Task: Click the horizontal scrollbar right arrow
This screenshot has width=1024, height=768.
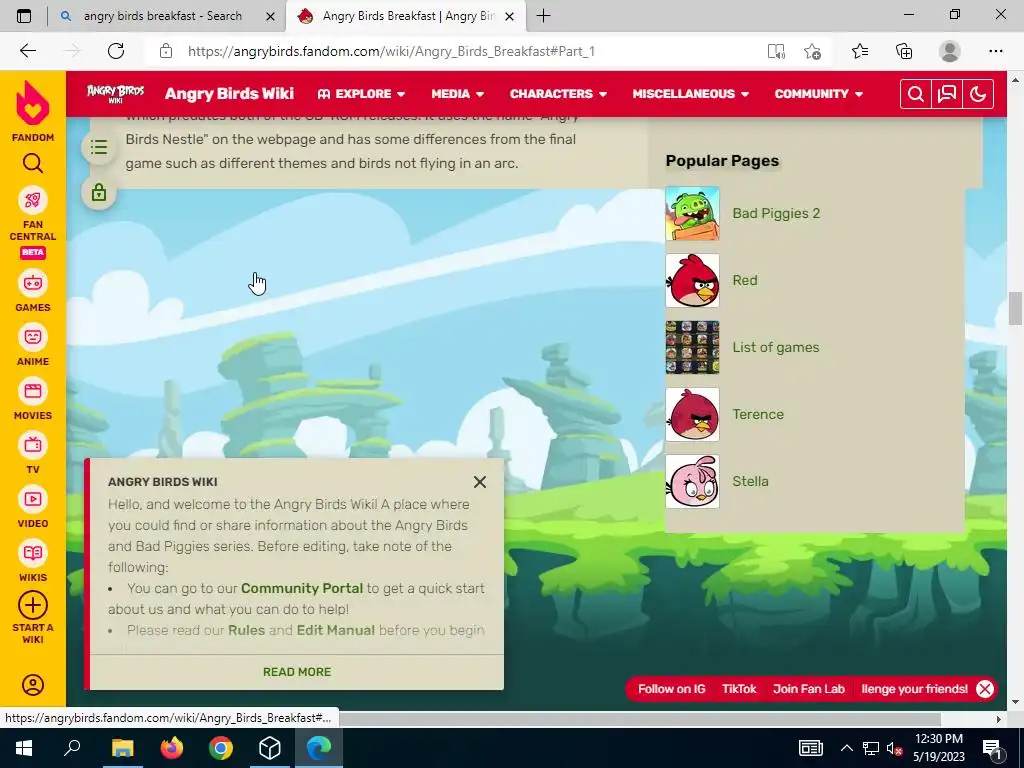Action: tap(999, 719)
